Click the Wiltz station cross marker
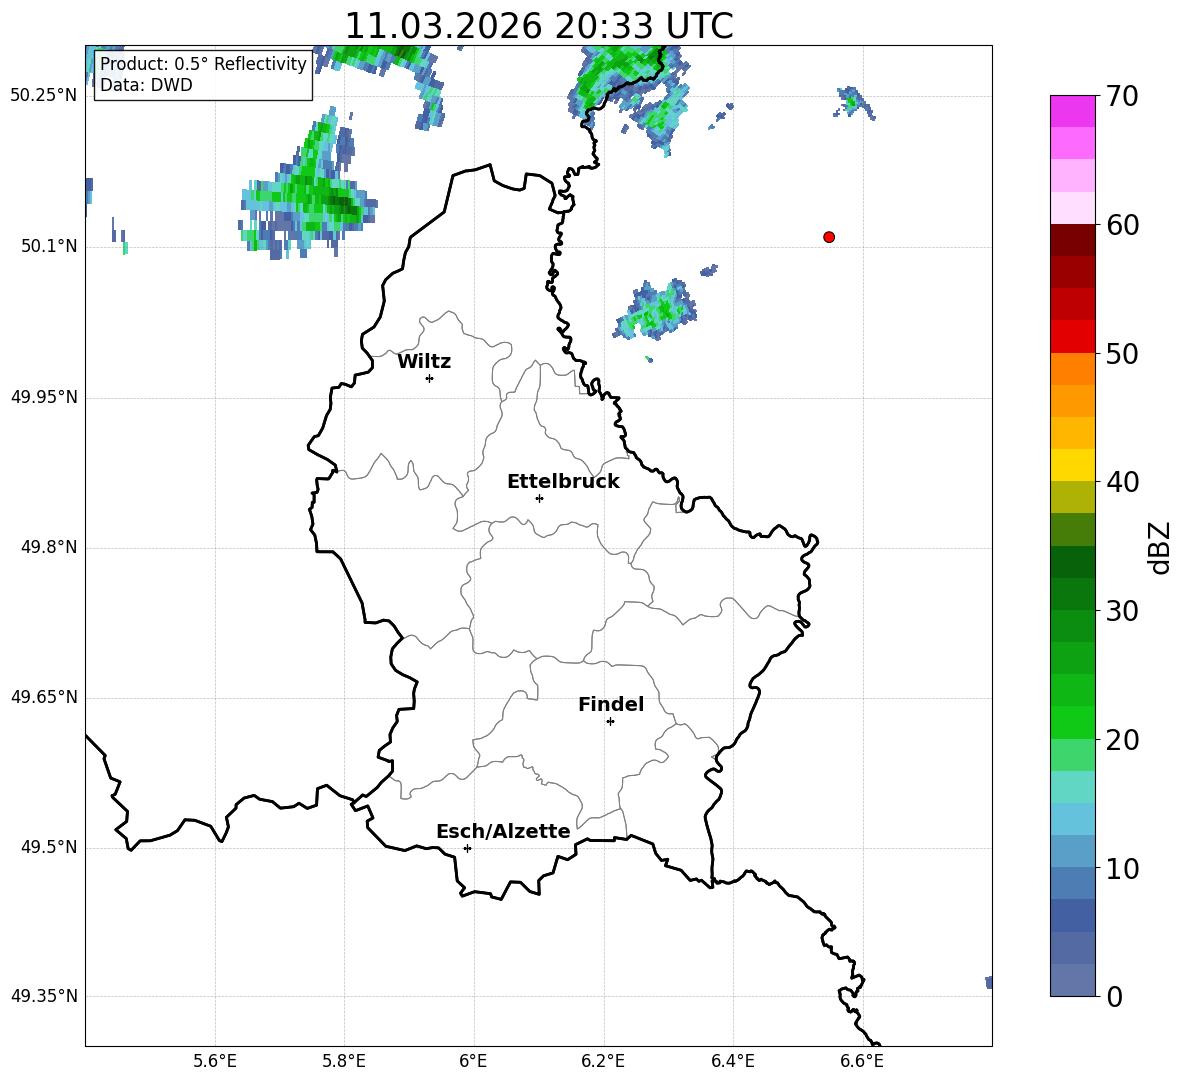1184x1081 pixels. tap(430, 378)
